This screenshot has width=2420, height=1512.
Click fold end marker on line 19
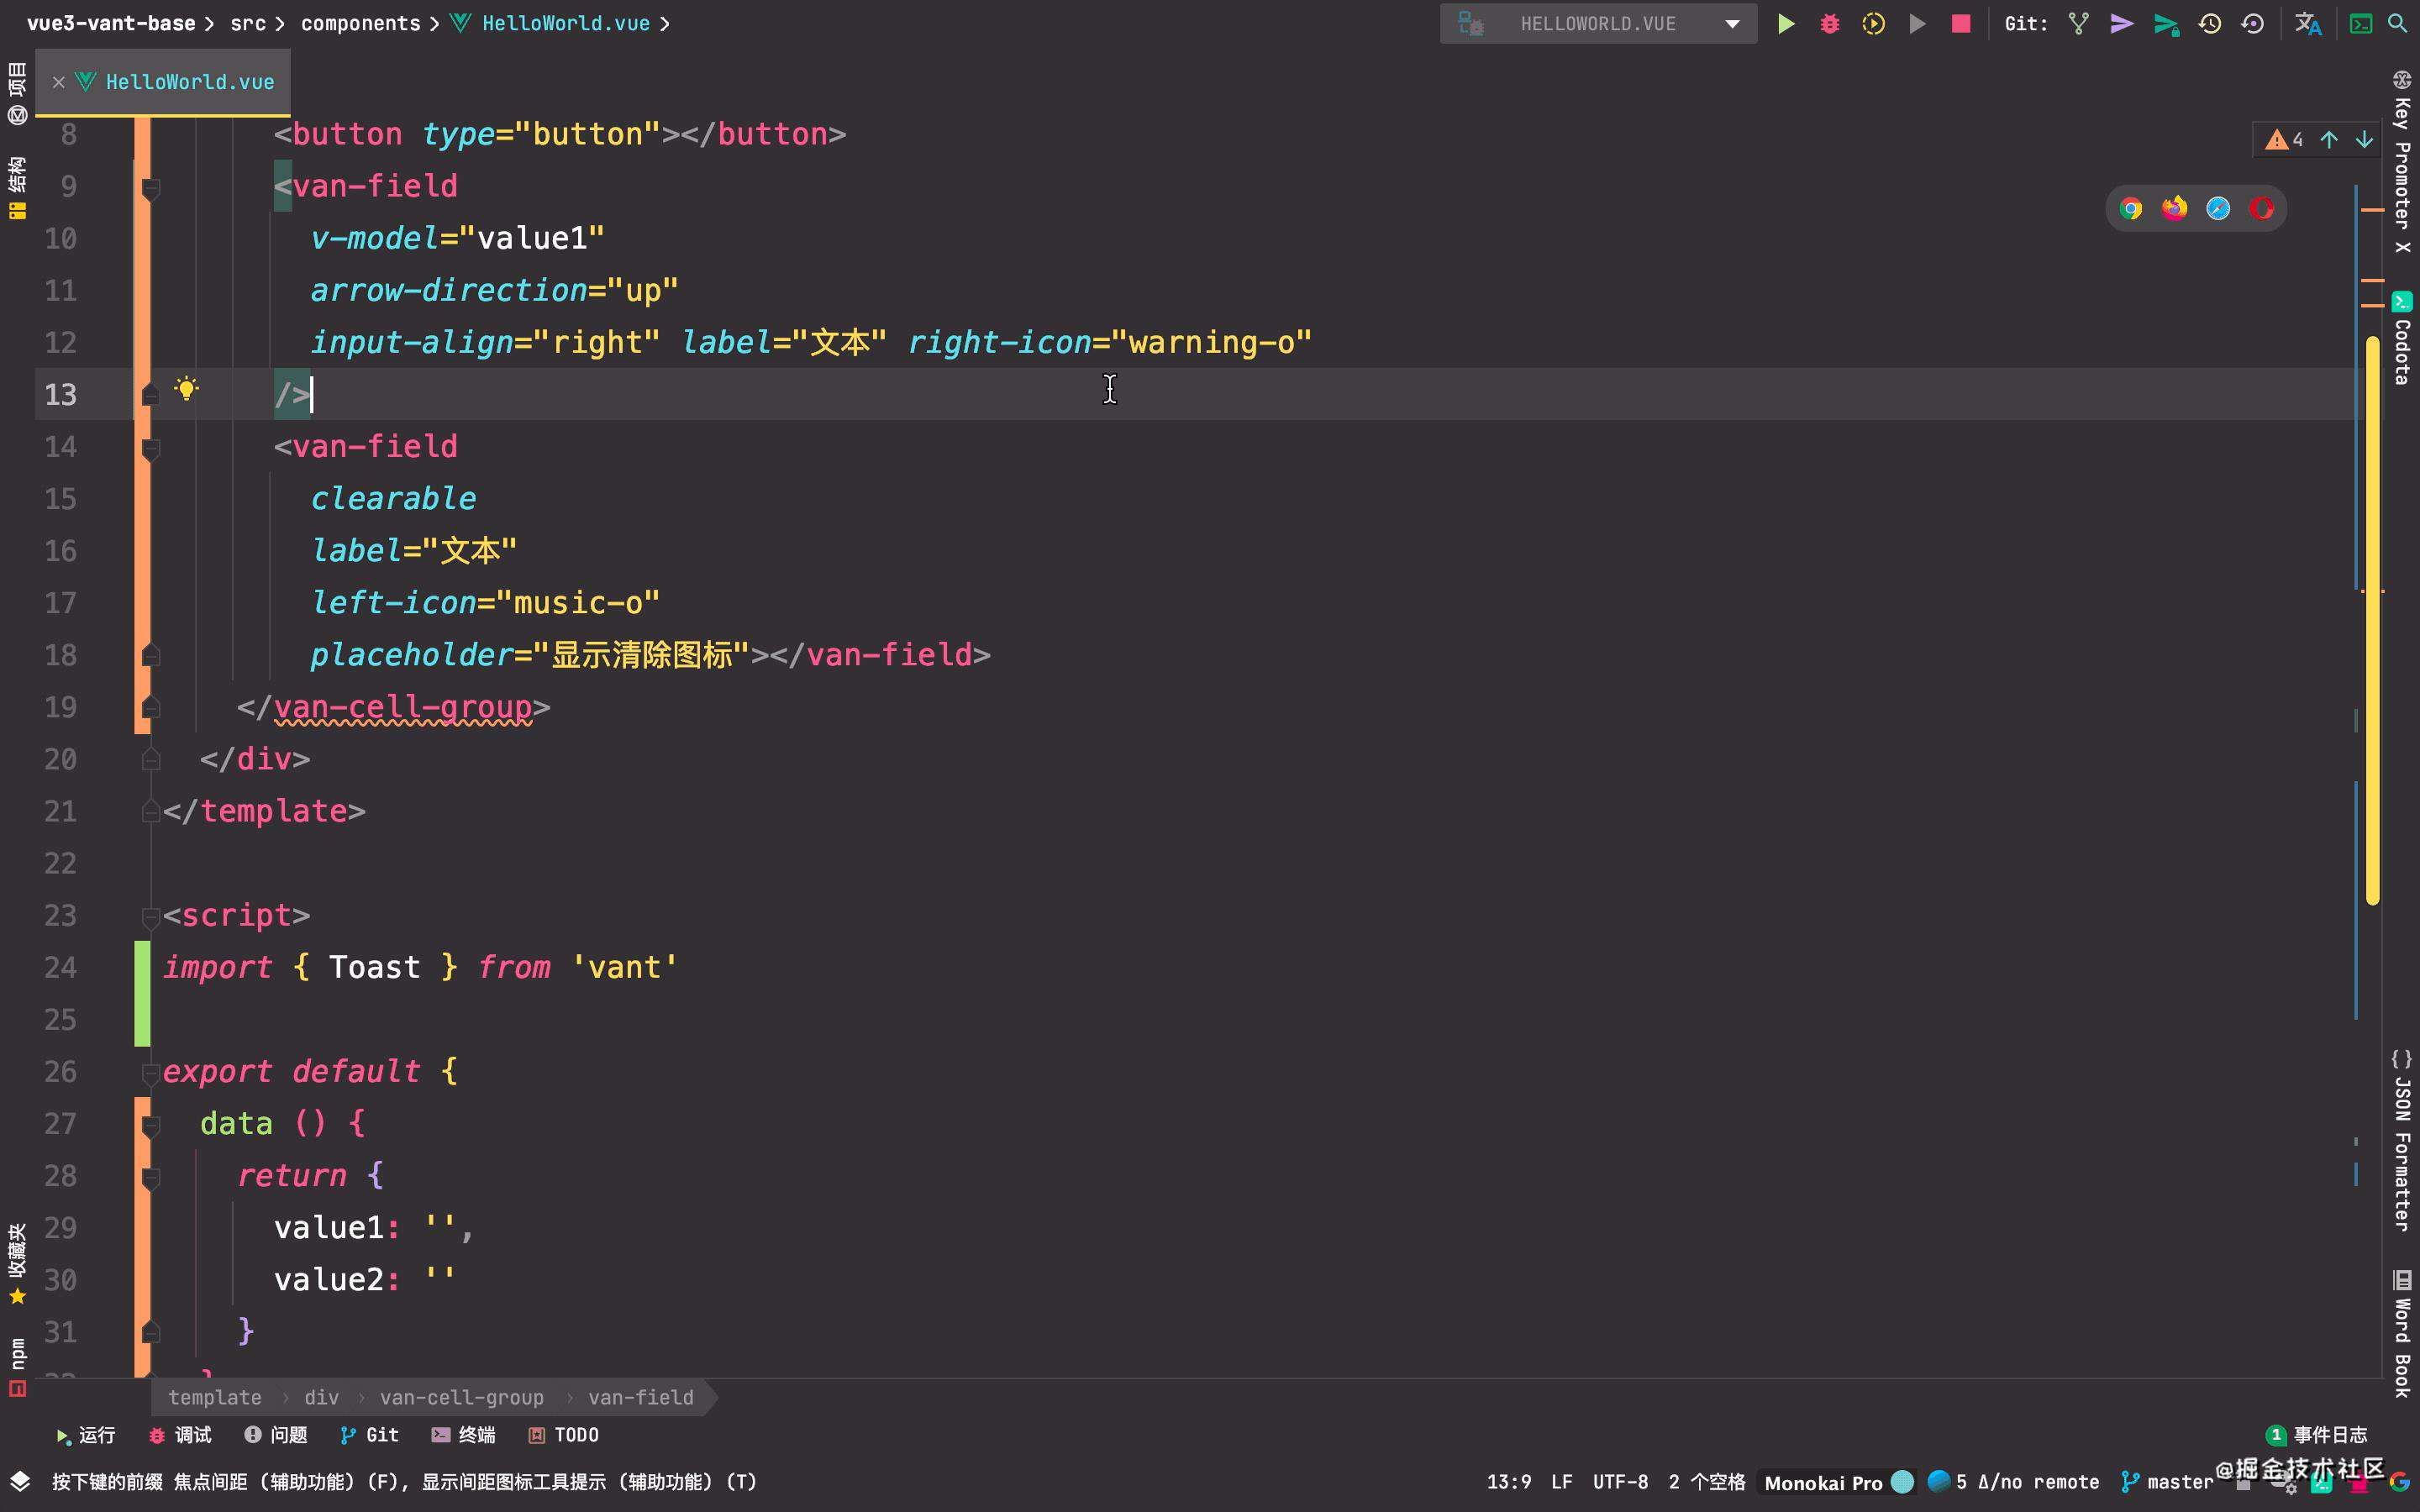coord(151,707)
